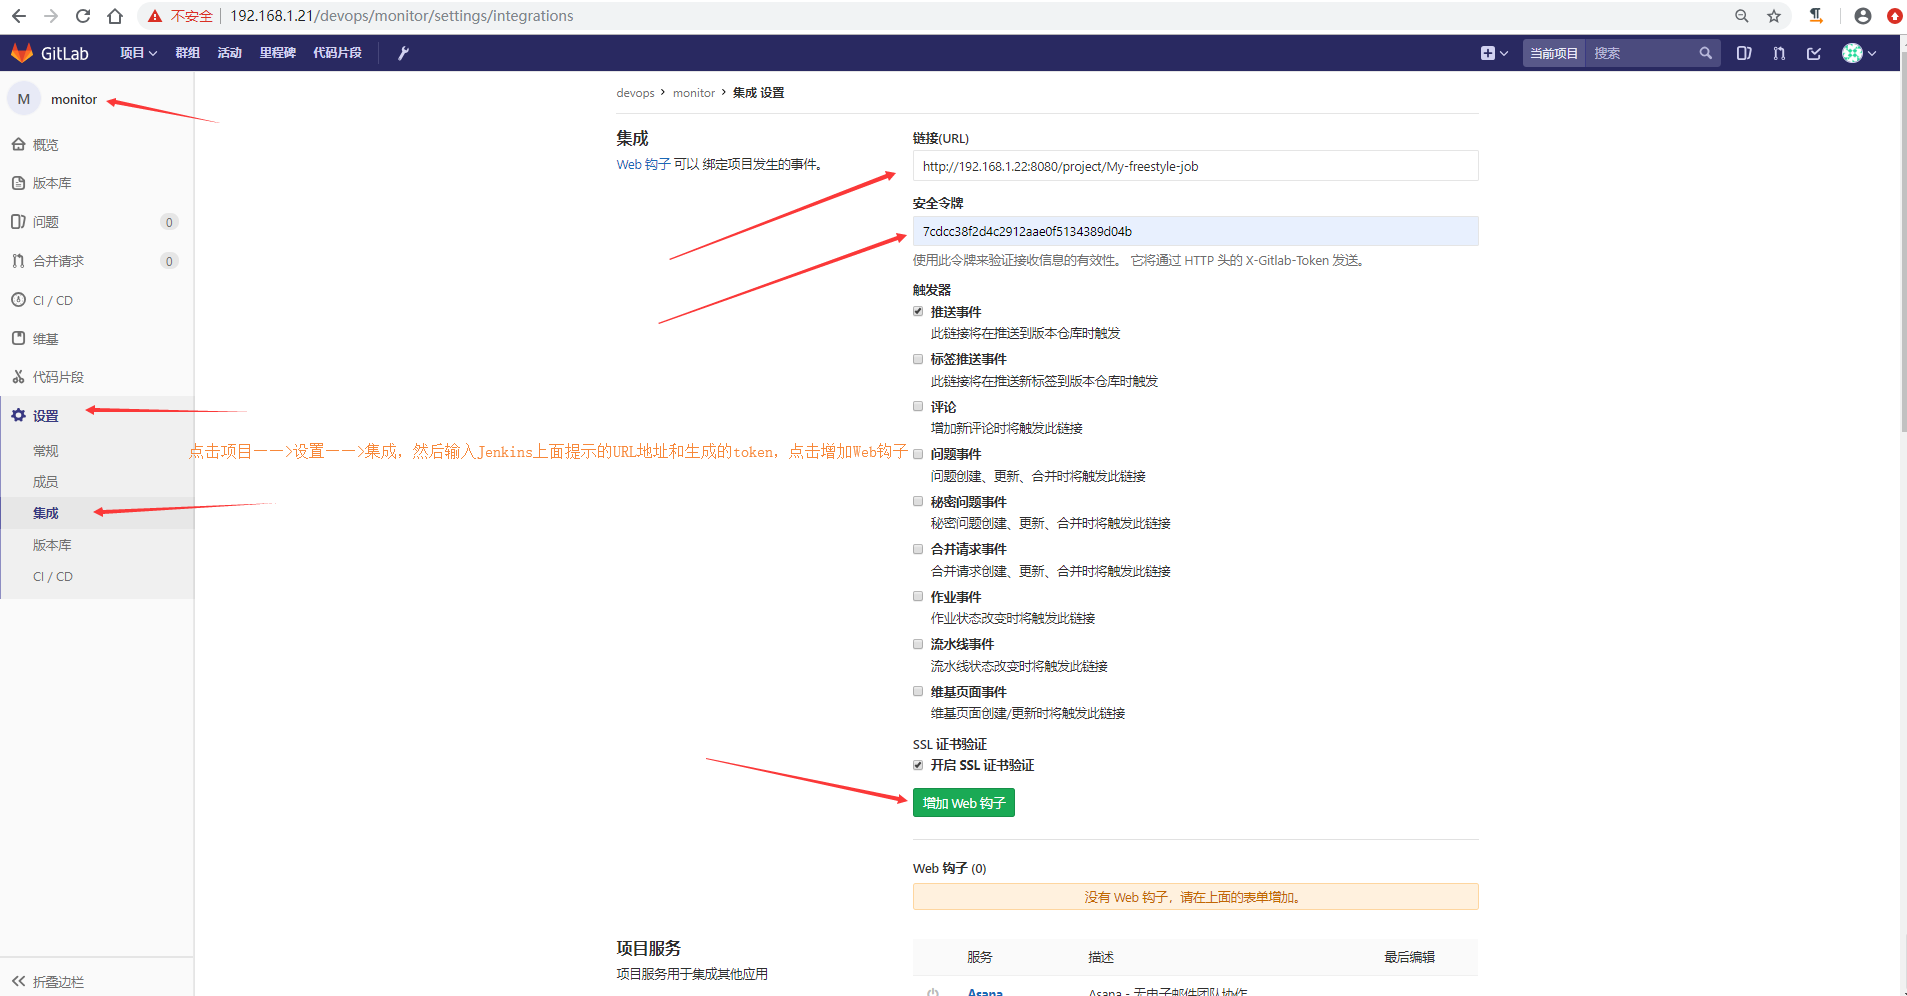Click the new item plus icon
The image size is (1907, 996).
(x=1494, y=53)
